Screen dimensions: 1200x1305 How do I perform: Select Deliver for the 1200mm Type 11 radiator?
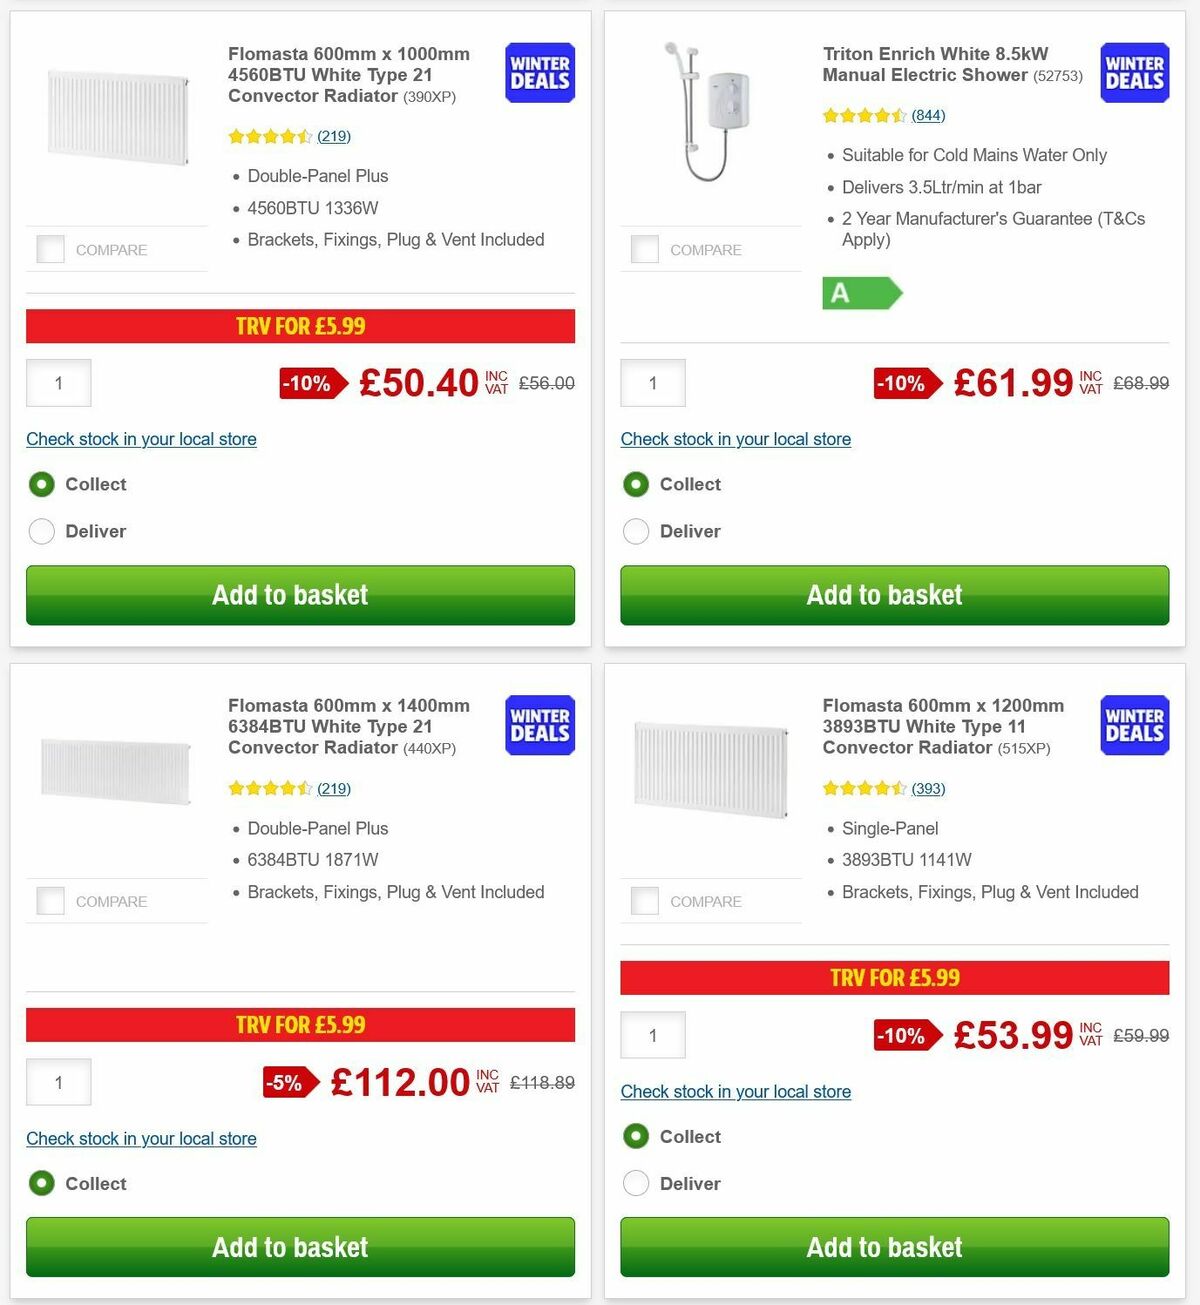click(636, 1183)
